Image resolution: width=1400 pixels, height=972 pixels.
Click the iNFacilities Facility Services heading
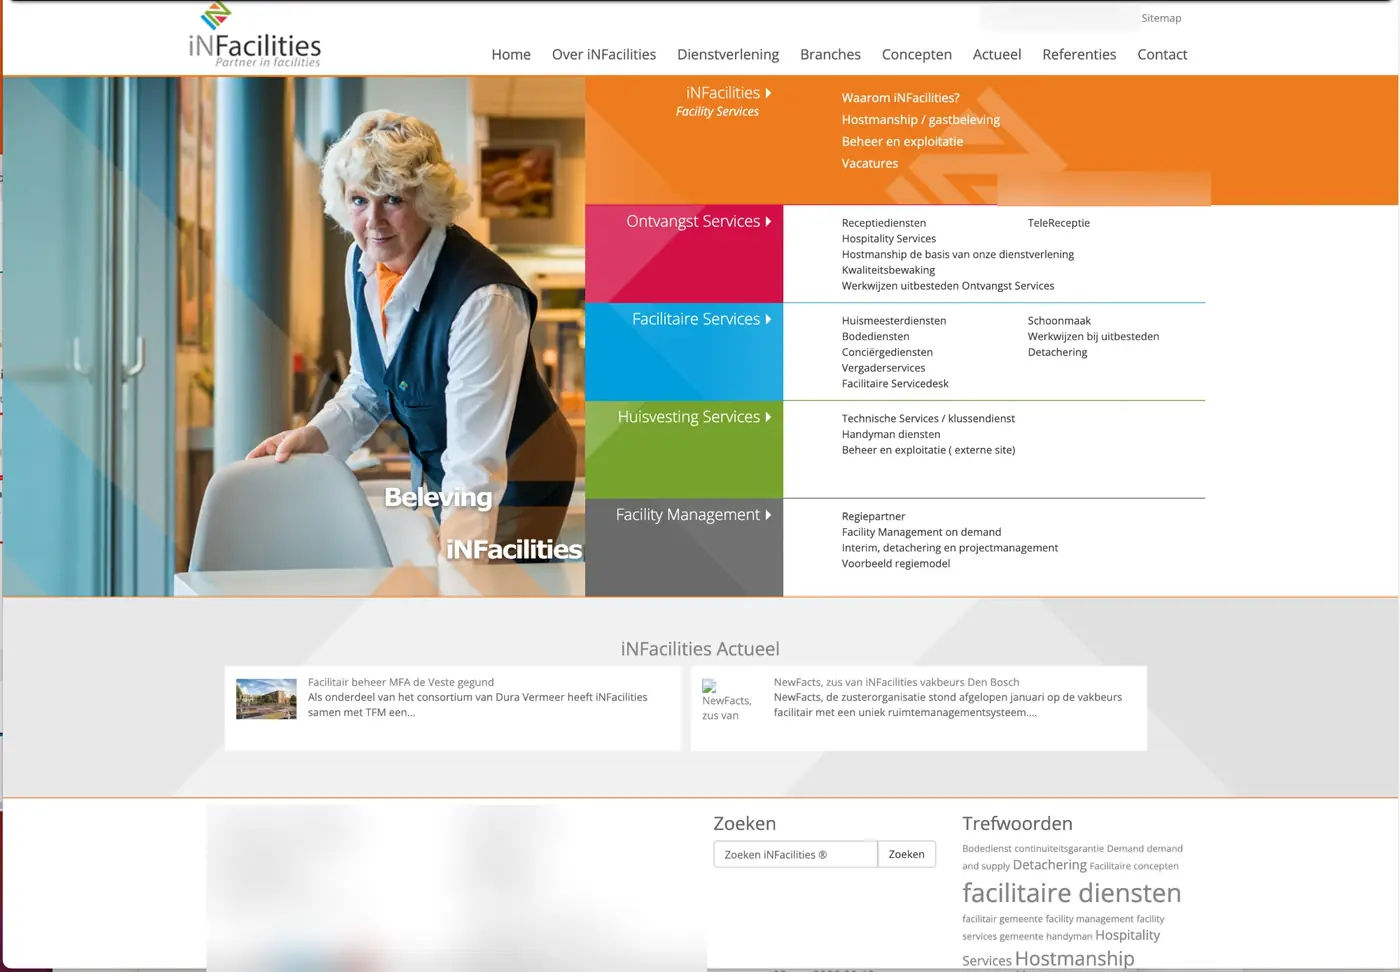[717, 101]
